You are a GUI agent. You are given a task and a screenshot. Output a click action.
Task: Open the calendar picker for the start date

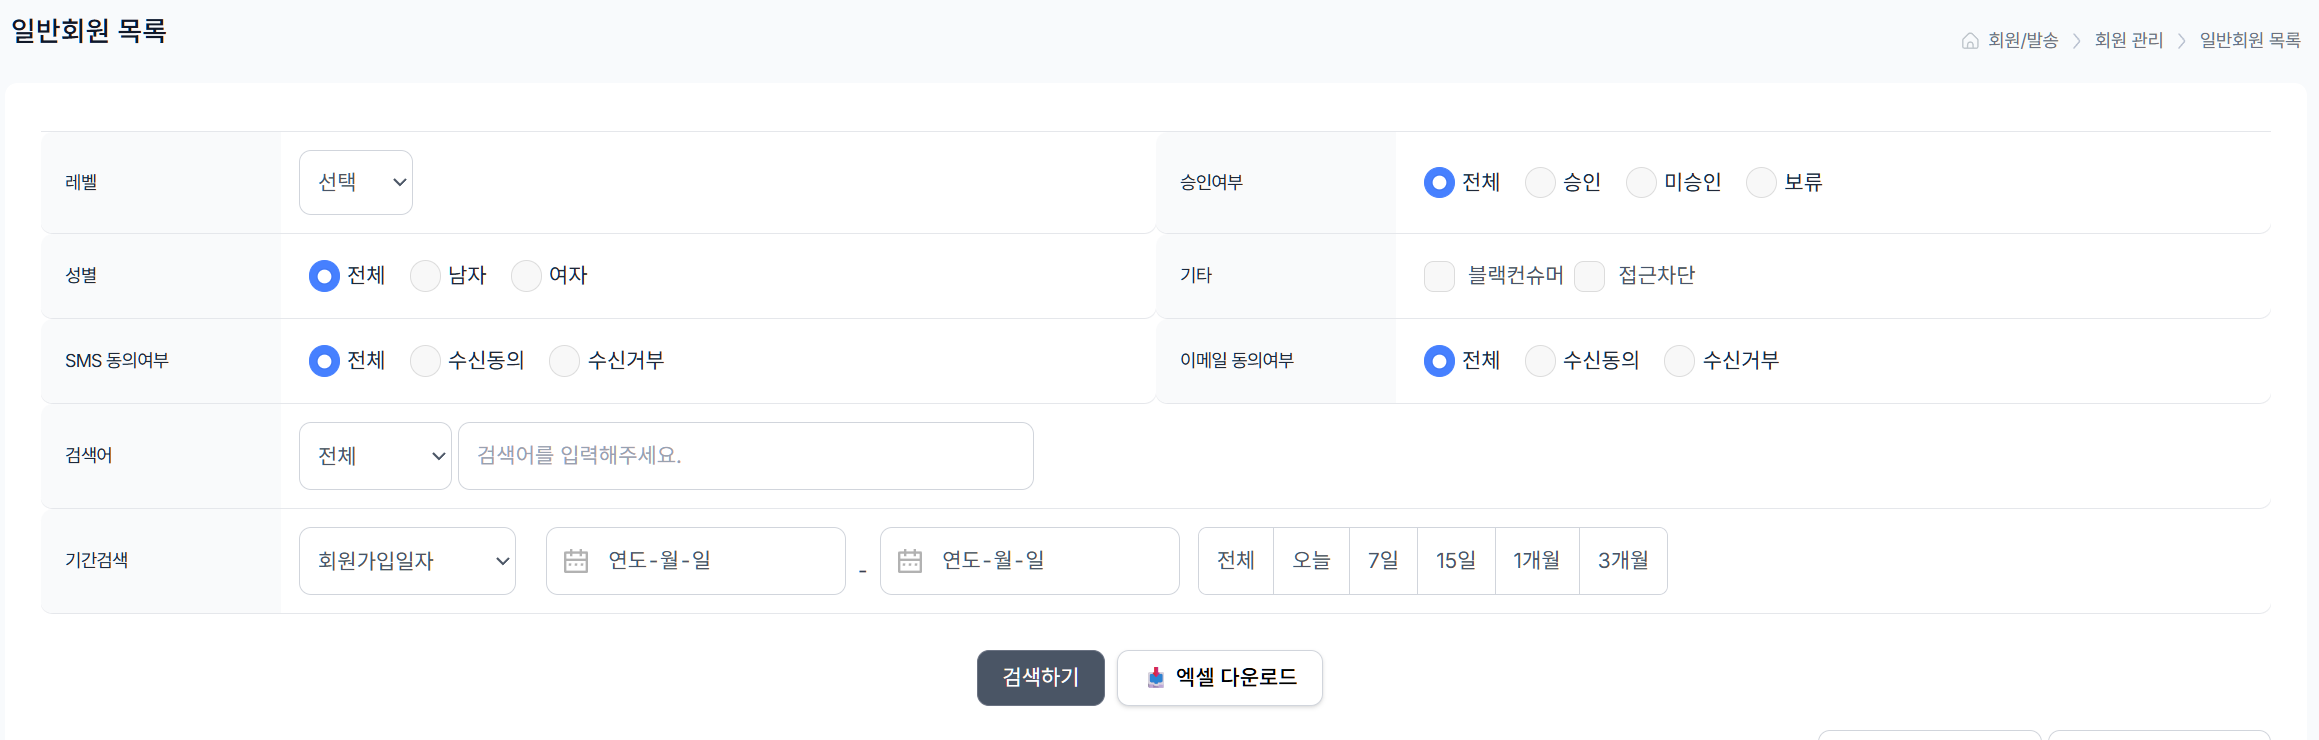(x=577, y=561)
